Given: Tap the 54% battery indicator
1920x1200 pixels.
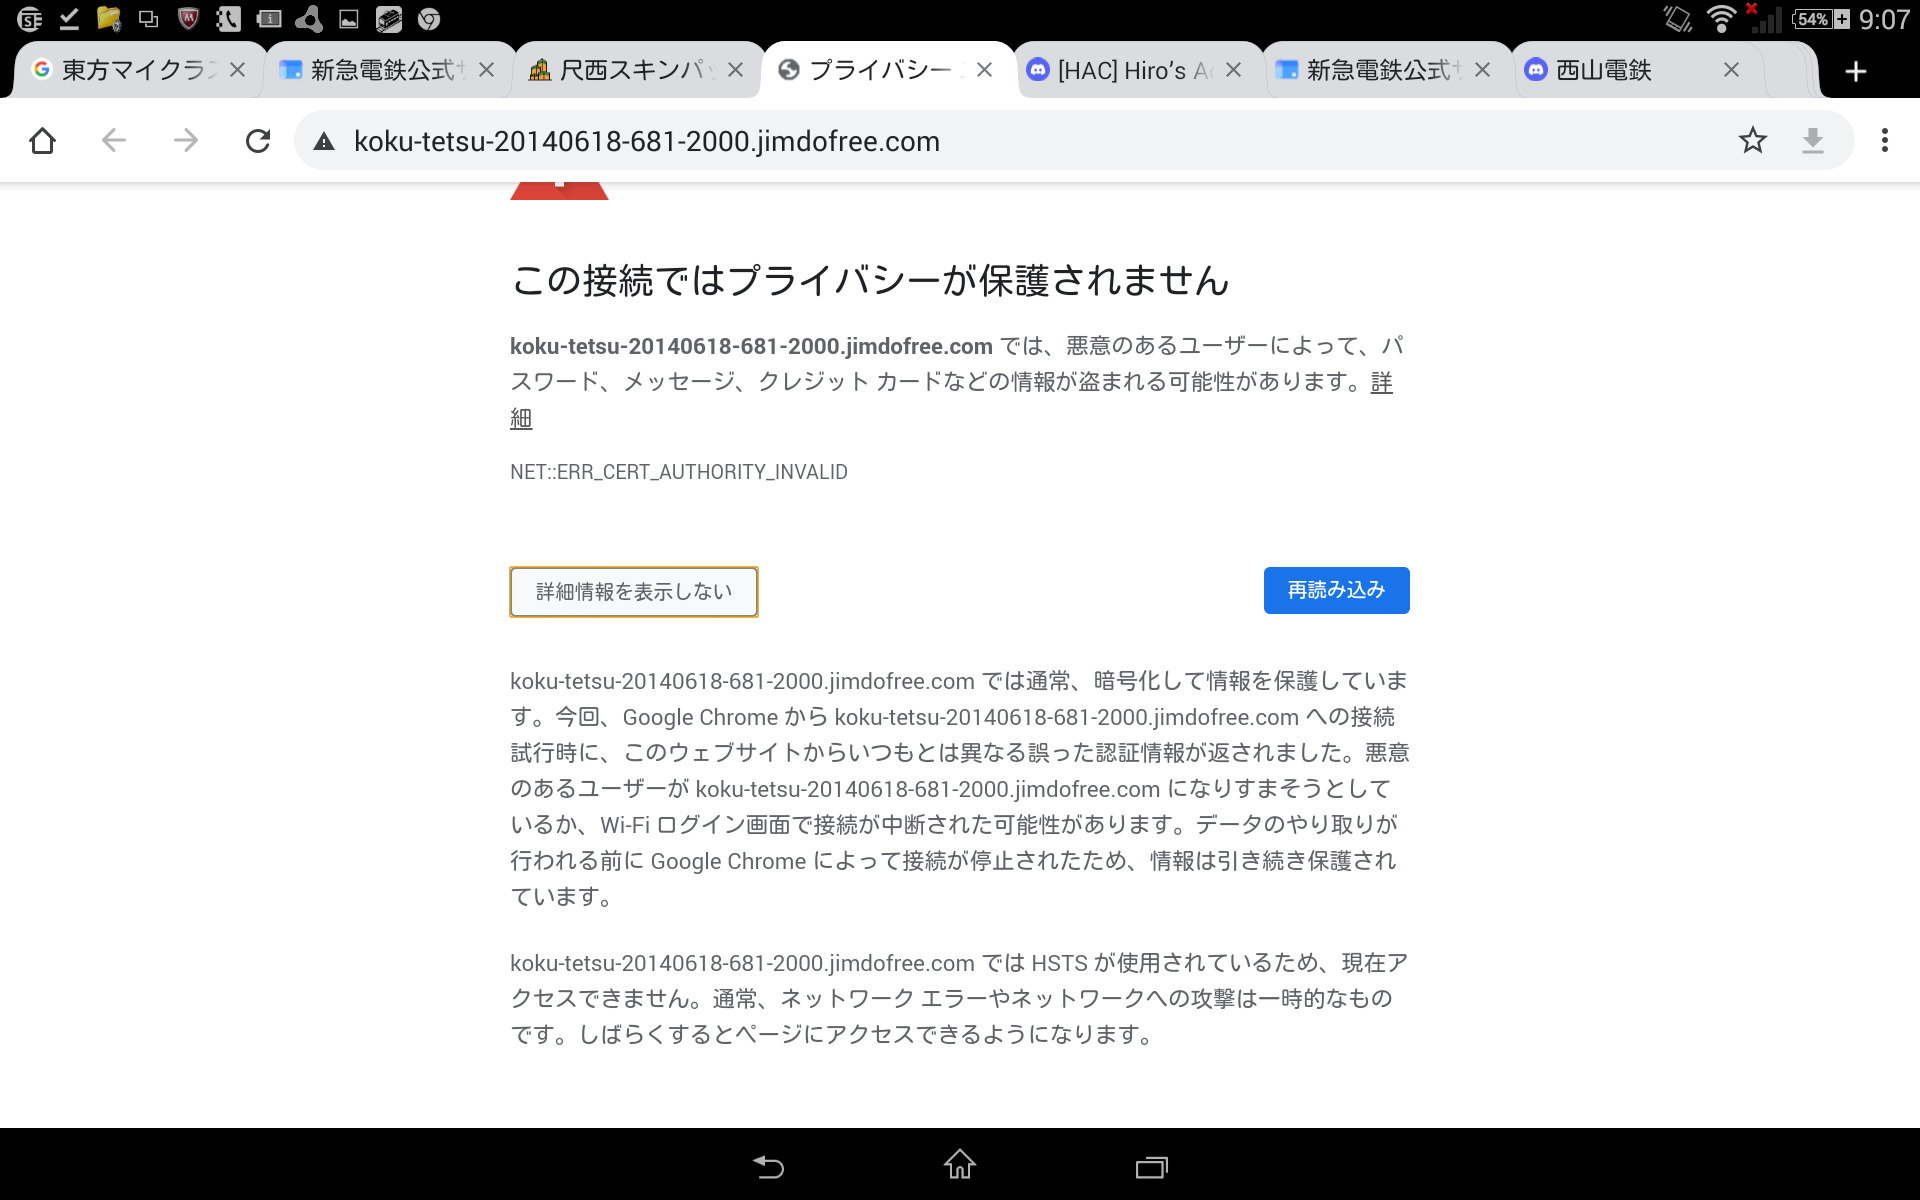Looking at the screenshot, I should [x=1820, y=19].
